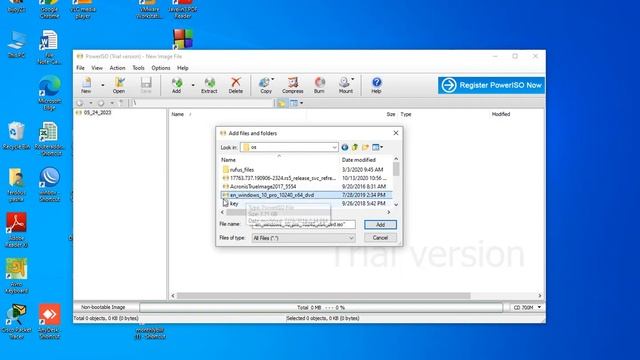Viewport: 640px width, 360px height.
Task: Click the Cancel button in dialog
Action: click(x=380, y=238)
